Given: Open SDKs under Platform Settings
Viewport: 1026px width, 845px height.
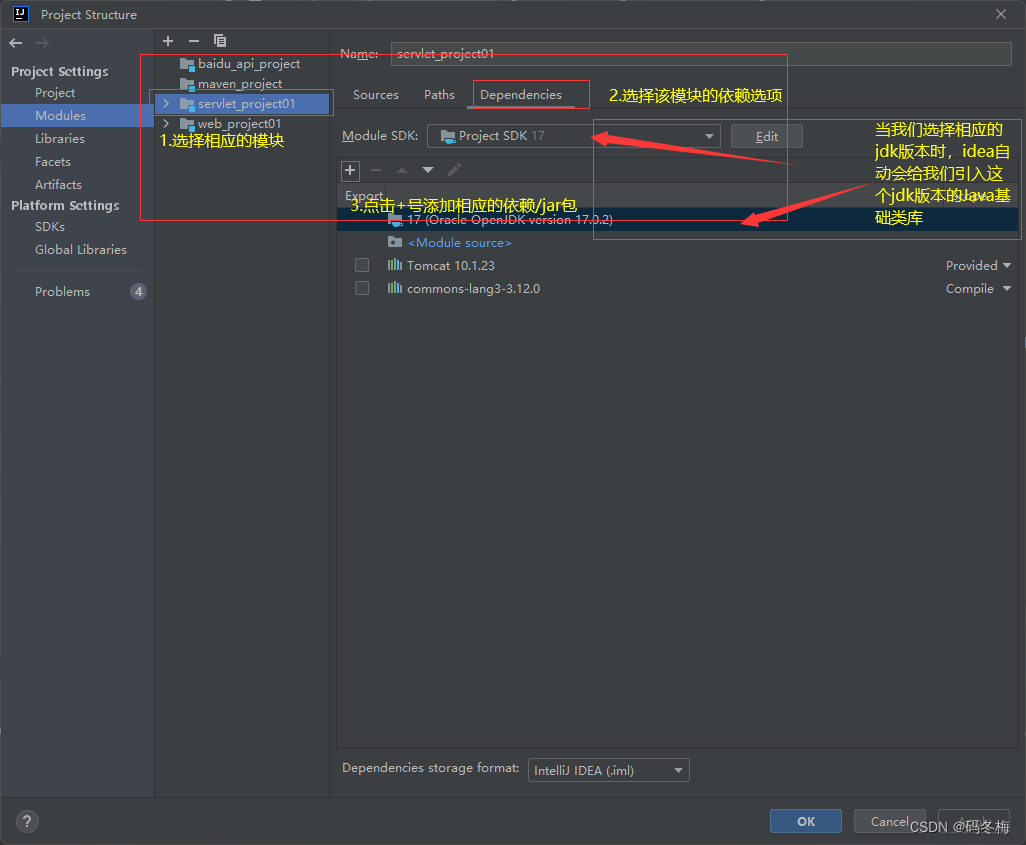Looking at the screenshot, I should [x=50, y=226].
